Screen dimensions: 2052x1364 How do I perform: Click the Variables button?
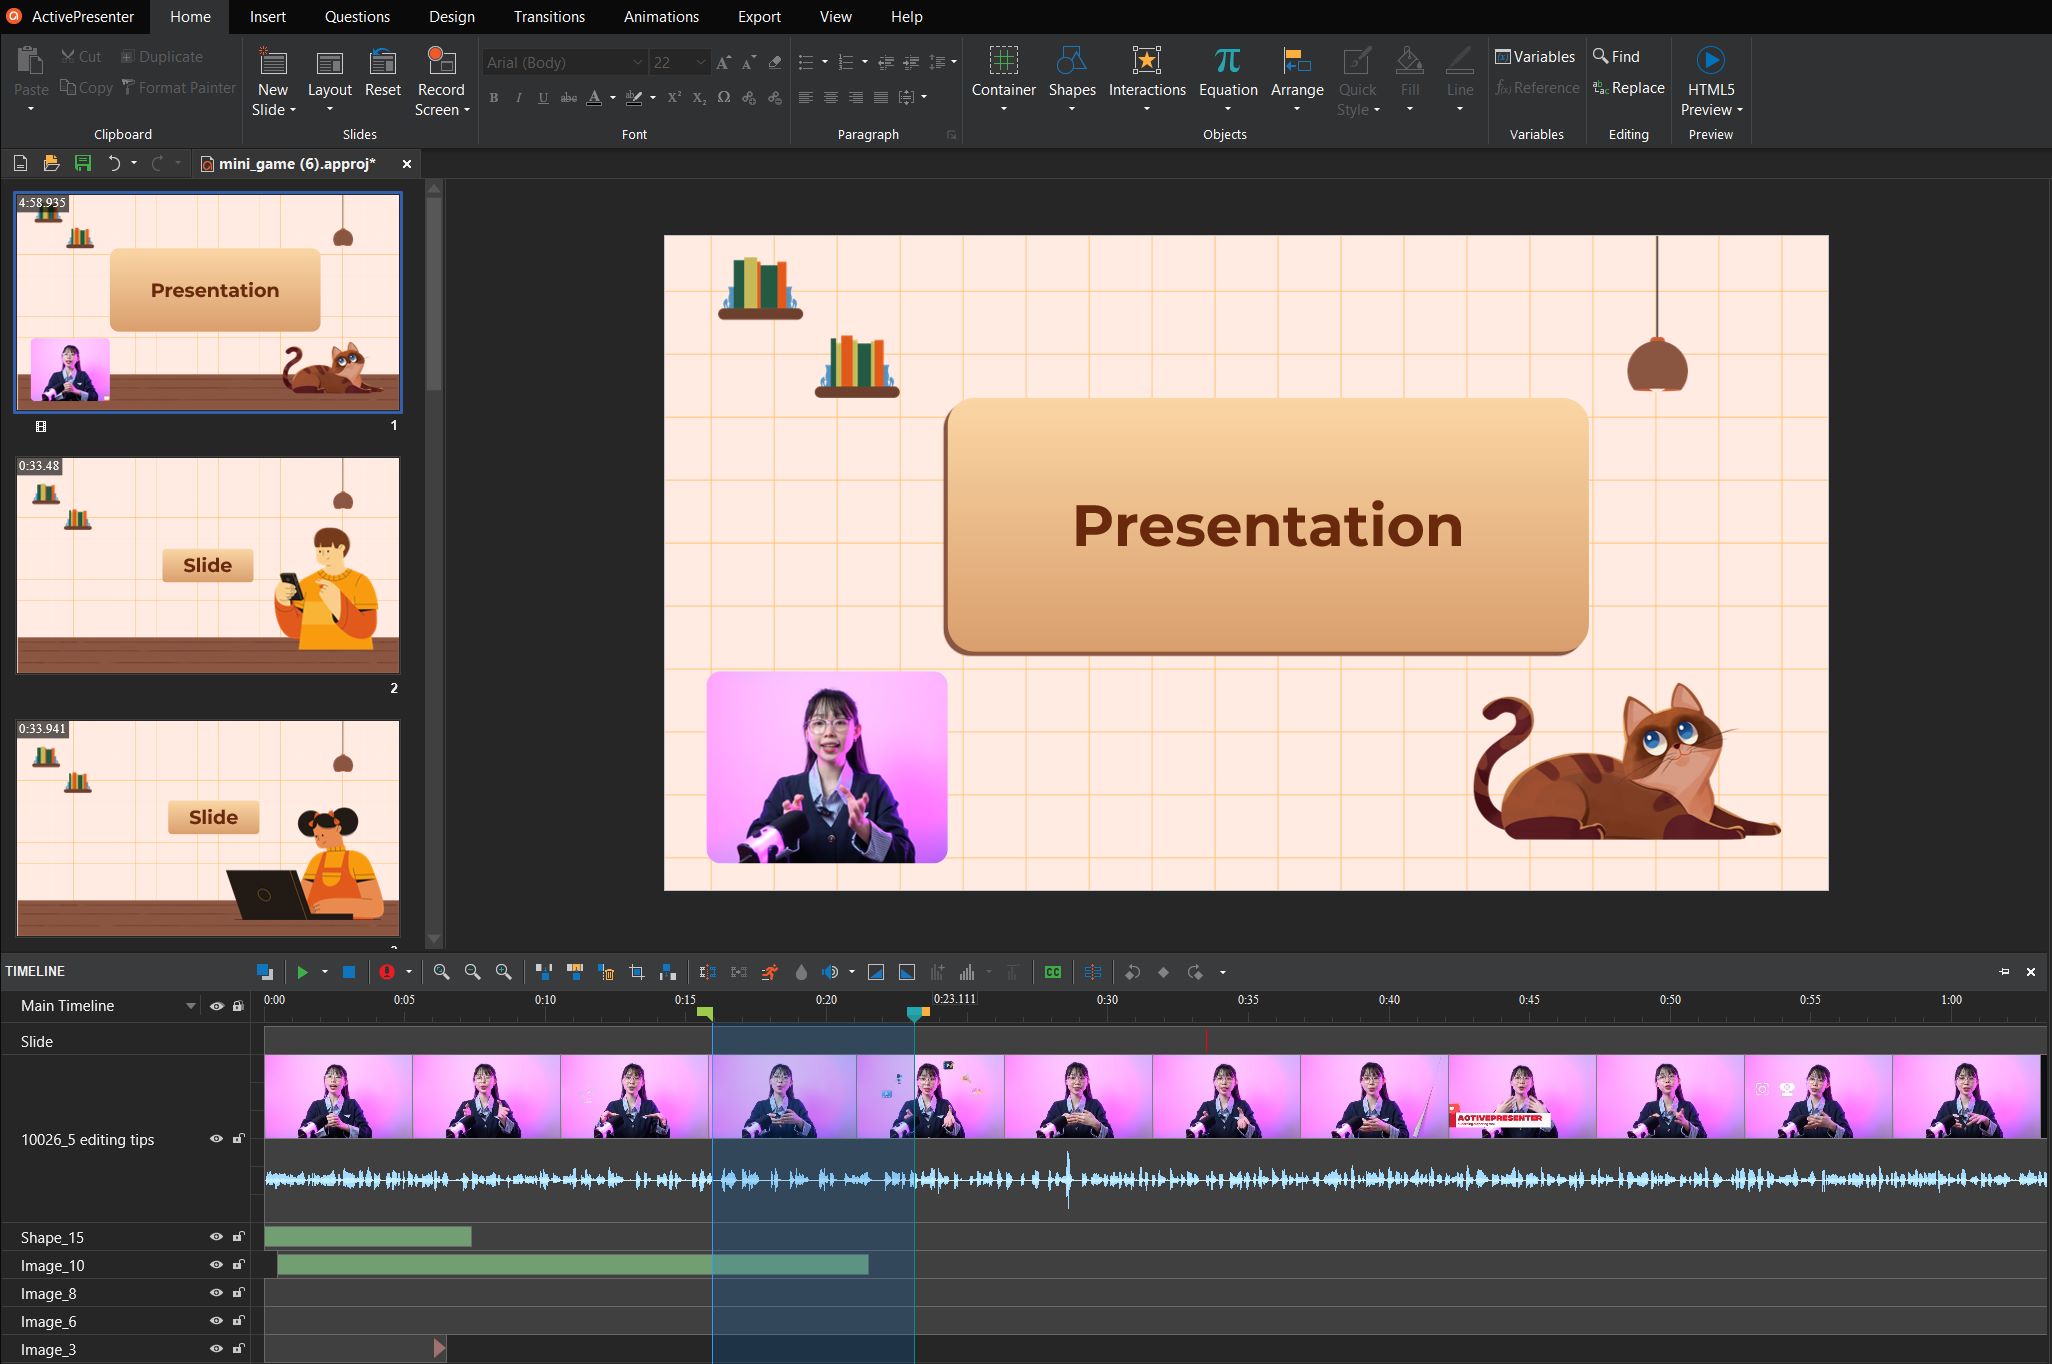tap(1535, 57)
